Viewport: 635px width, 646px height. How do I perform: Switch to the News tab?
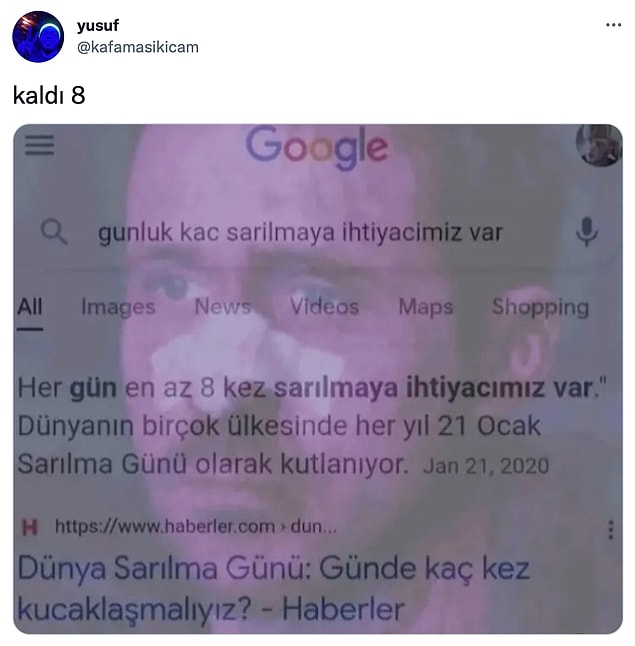tap(223, 307)
